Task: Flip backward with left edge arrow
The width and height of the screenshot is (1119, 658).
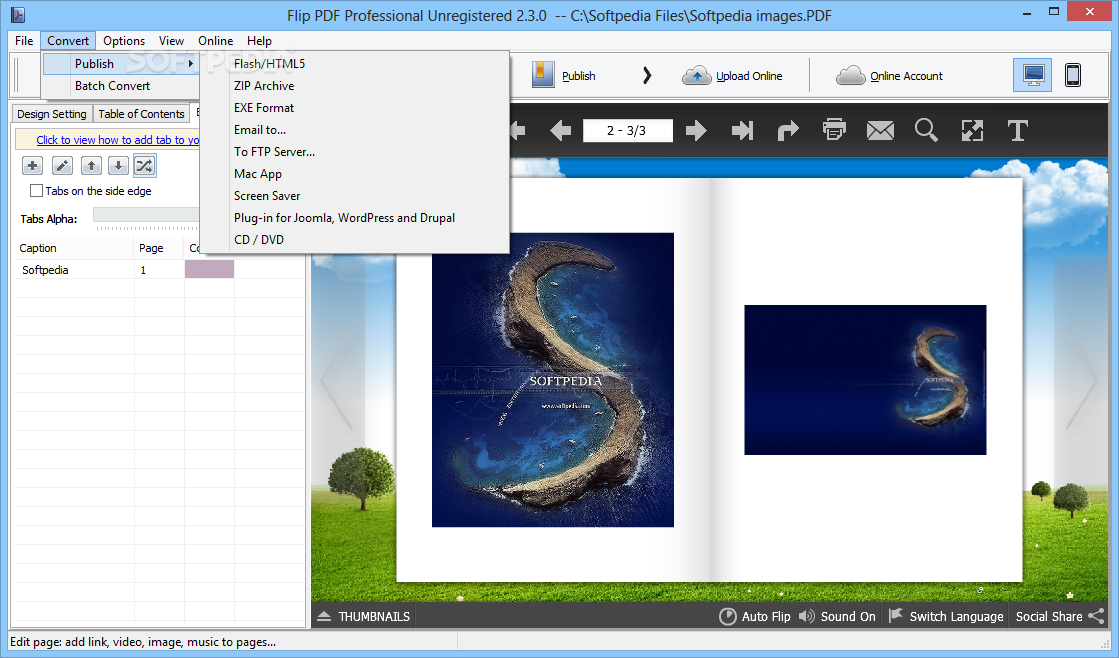Action: click(337, 380)
